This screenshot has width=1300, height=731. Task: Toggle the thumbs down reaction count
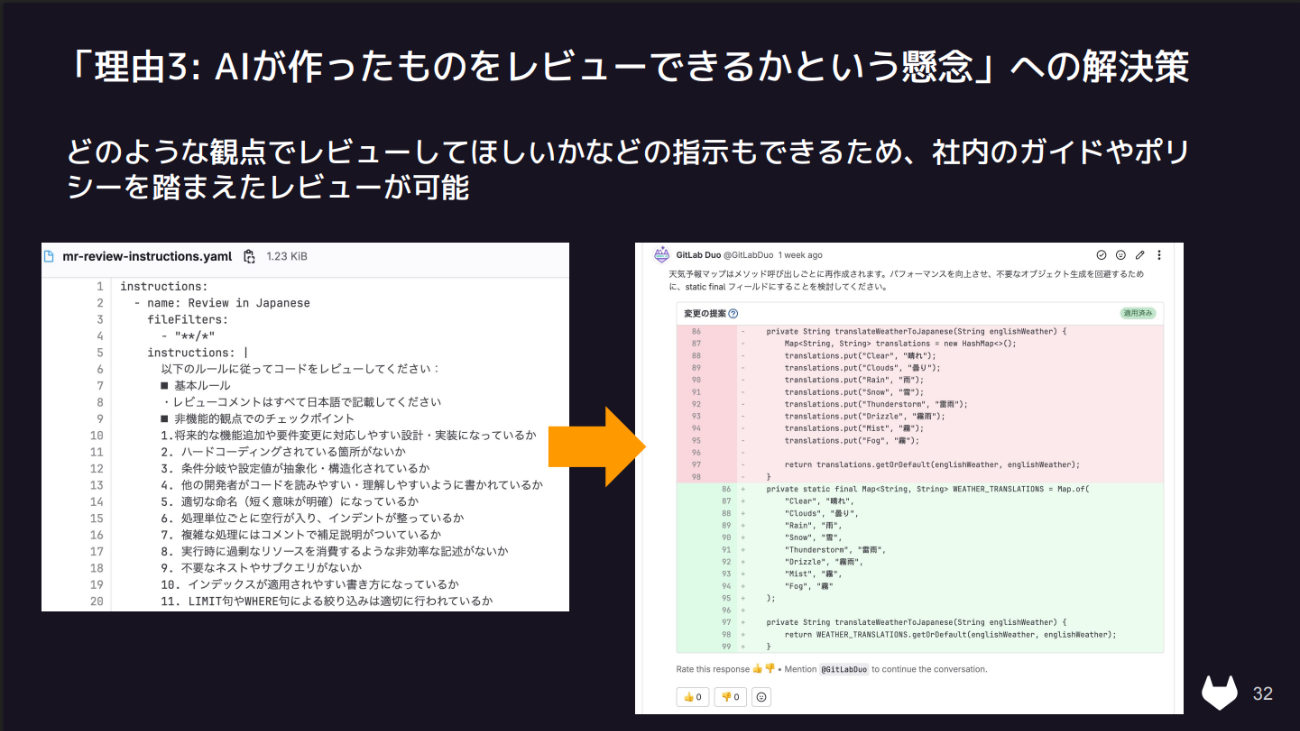tap(730, 697)
